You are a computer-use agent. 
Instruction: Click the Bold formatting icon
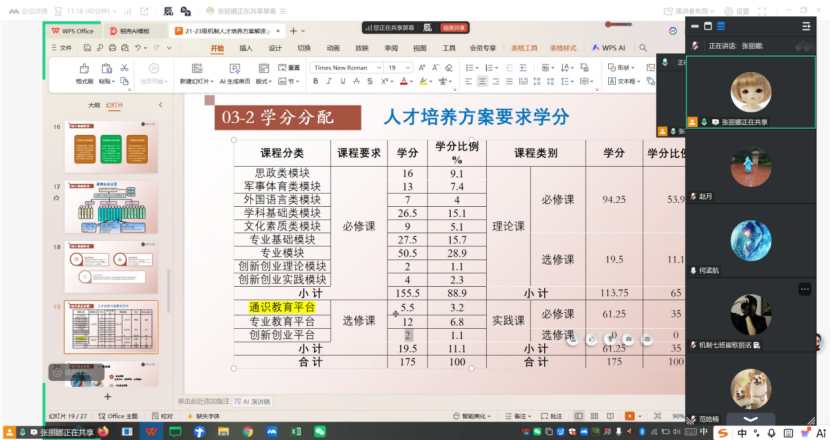[314, 81]
